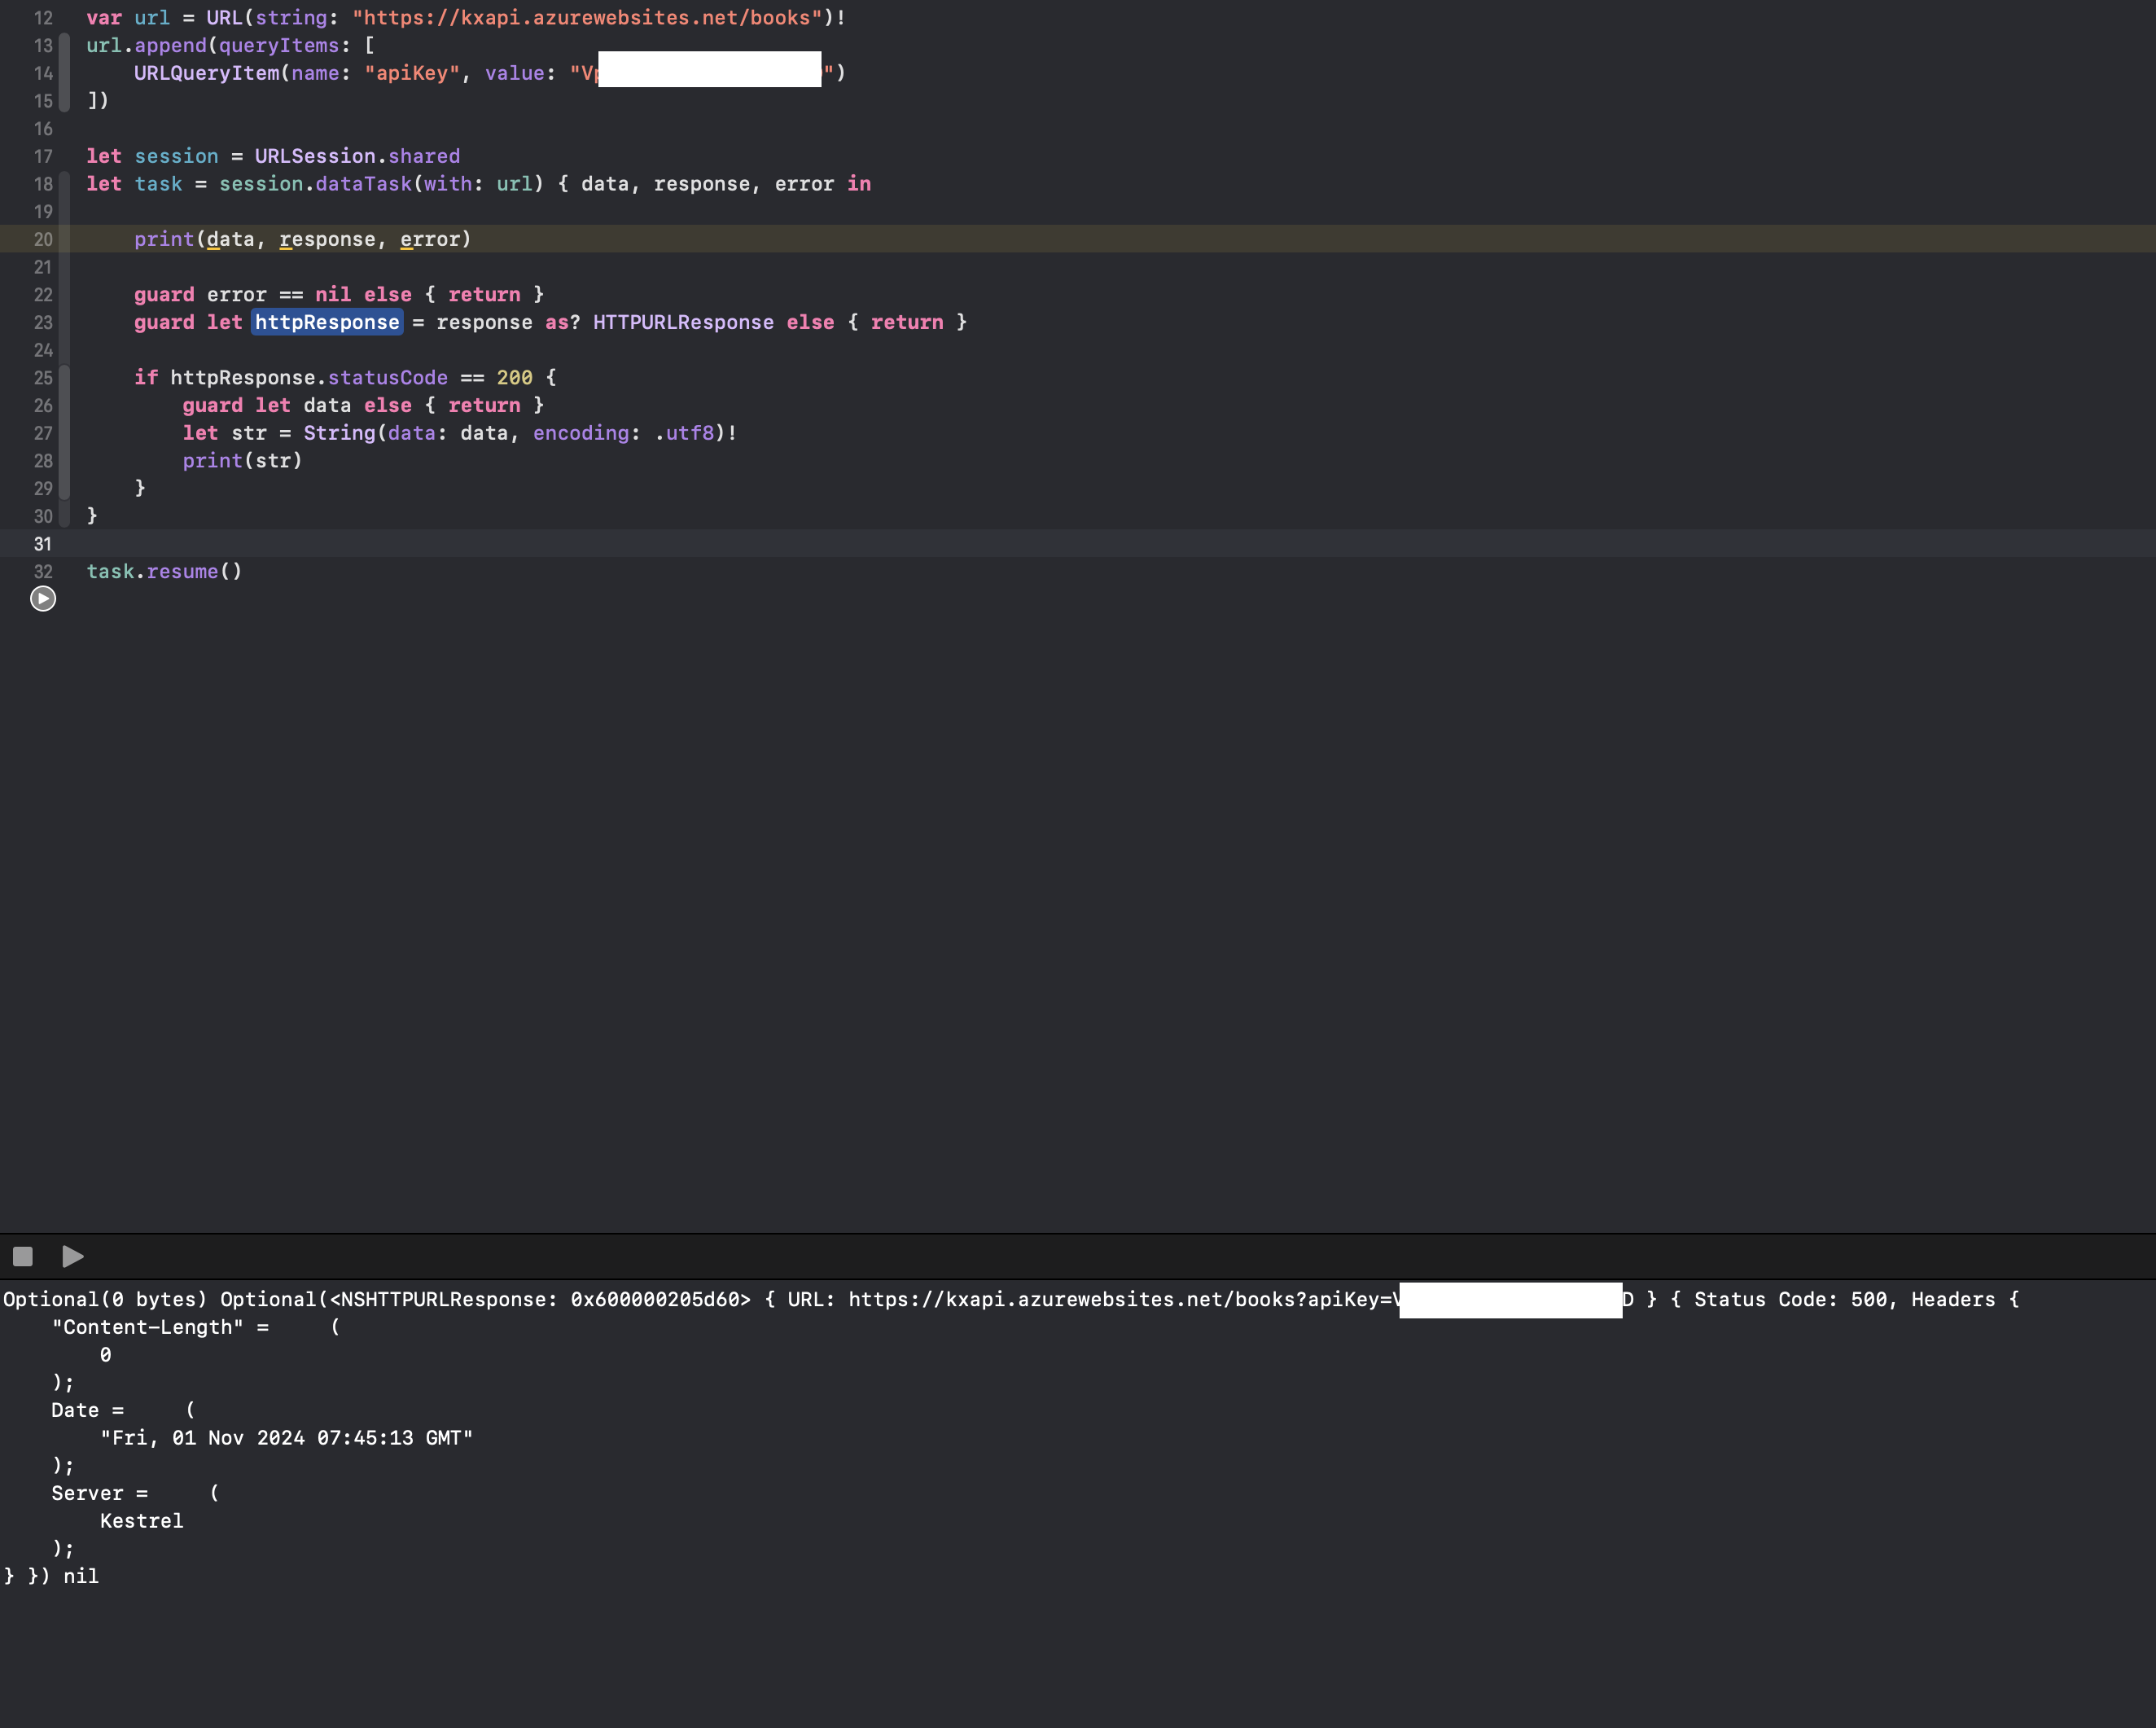Click the date "Fri, 01 Nov 2024 07:45:13 GMT"
This screenshot has width=2156, height=1728.
coord(286,1438)
